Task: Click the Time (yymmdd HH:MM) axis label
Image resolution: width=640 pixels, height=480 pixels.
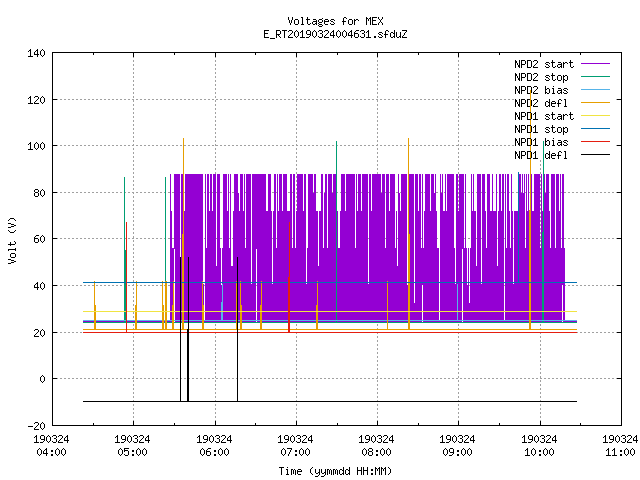Action: 335,471
